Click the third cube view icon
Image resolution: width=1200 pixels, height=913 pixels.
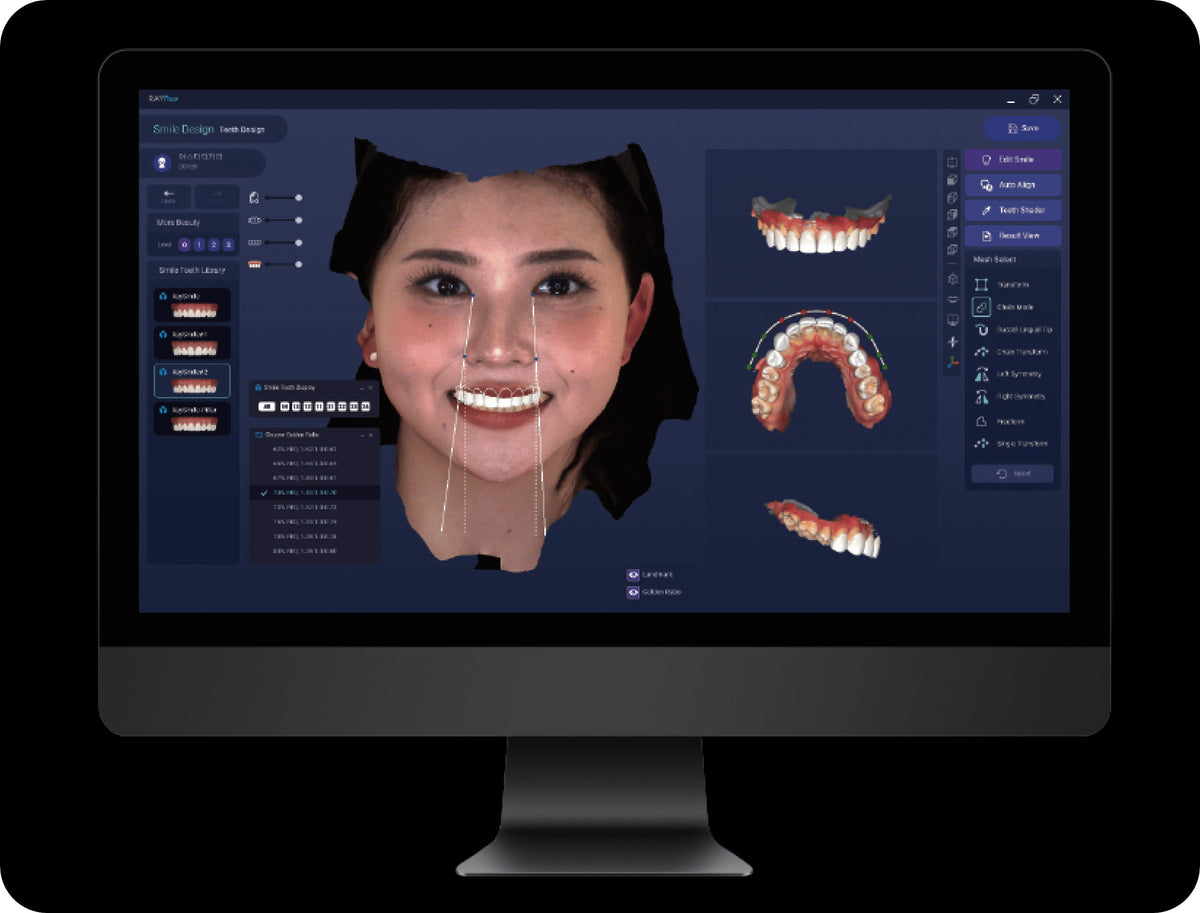click(952, 214)
